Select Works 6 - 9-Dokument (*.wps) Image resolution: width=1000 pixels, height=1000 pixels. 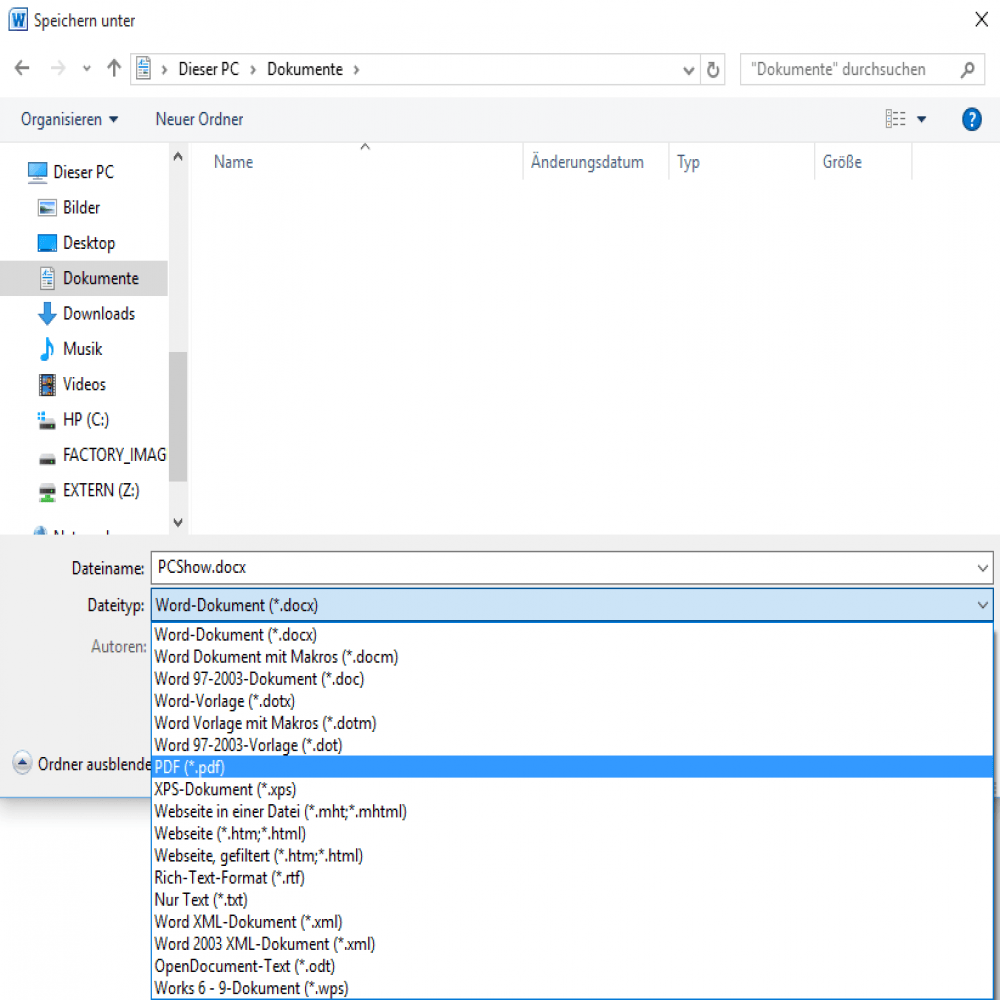coord(572,988)
